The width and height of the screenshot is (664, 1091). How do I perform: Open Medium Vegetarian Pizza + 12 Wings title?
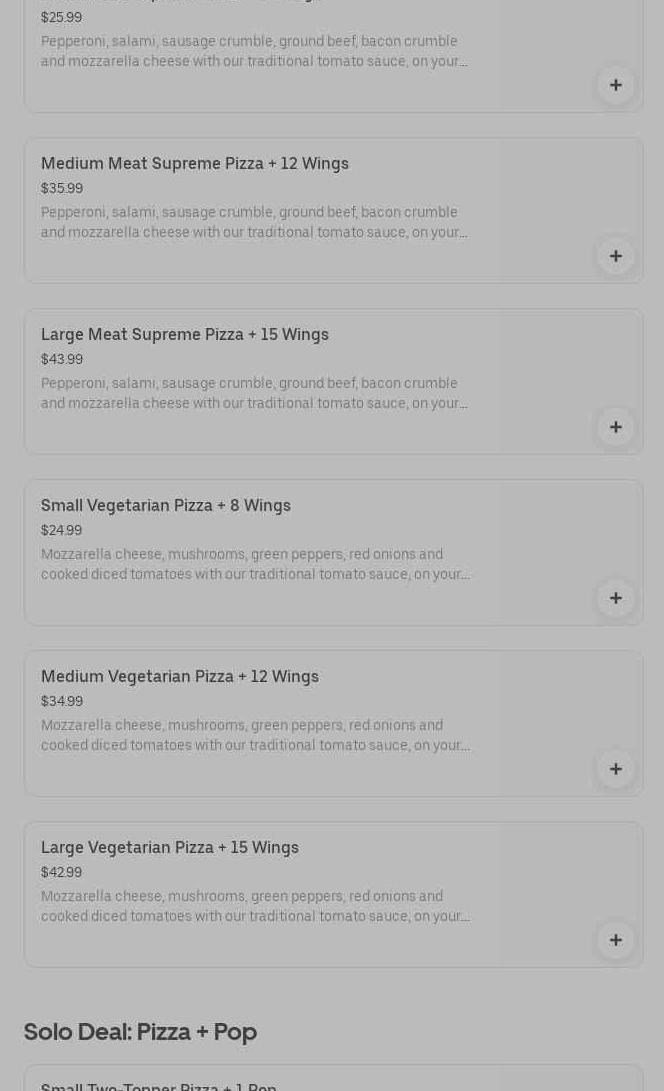[180, 676]
